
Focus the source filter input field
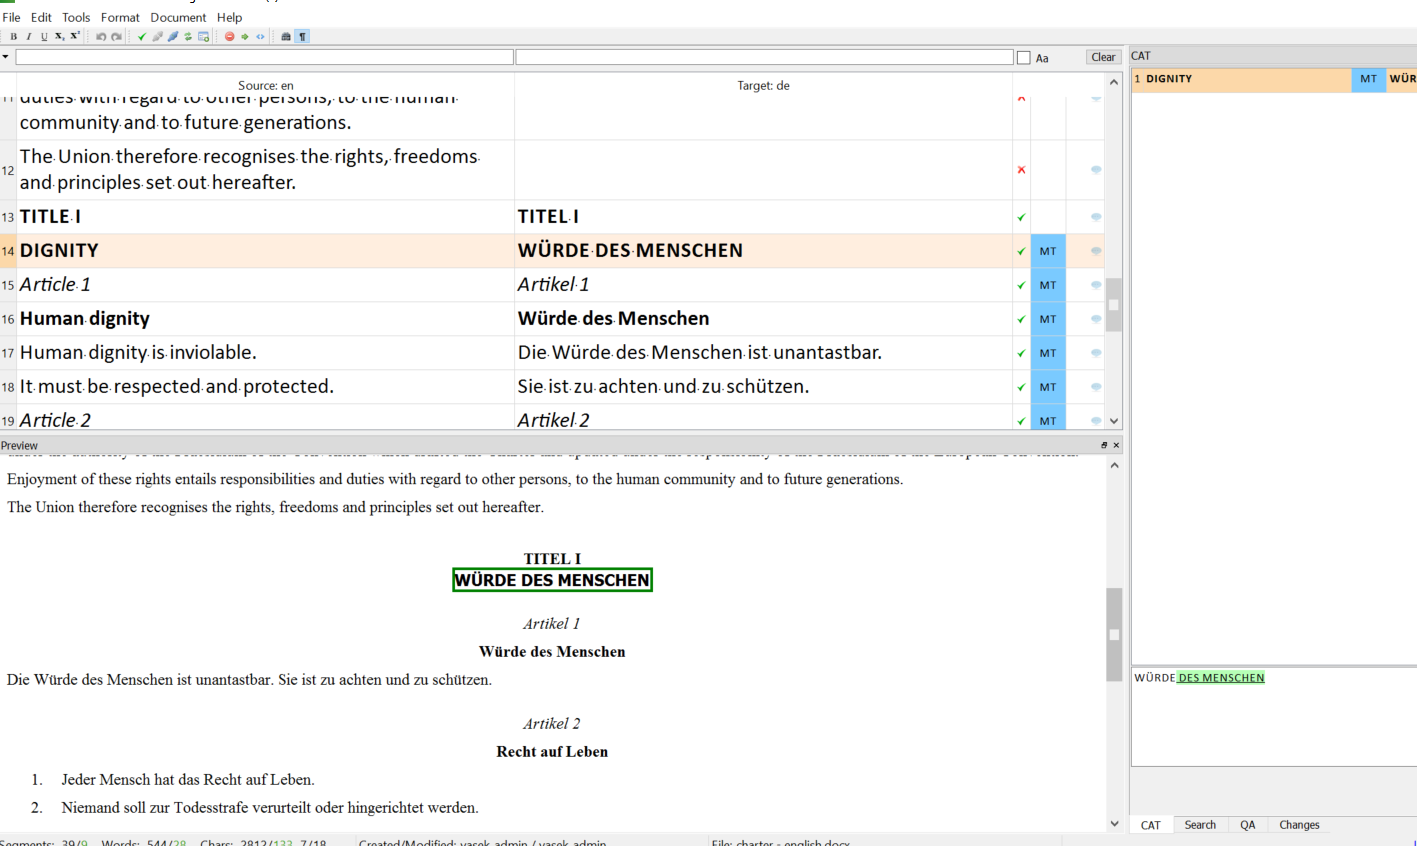tap(265, 58)
